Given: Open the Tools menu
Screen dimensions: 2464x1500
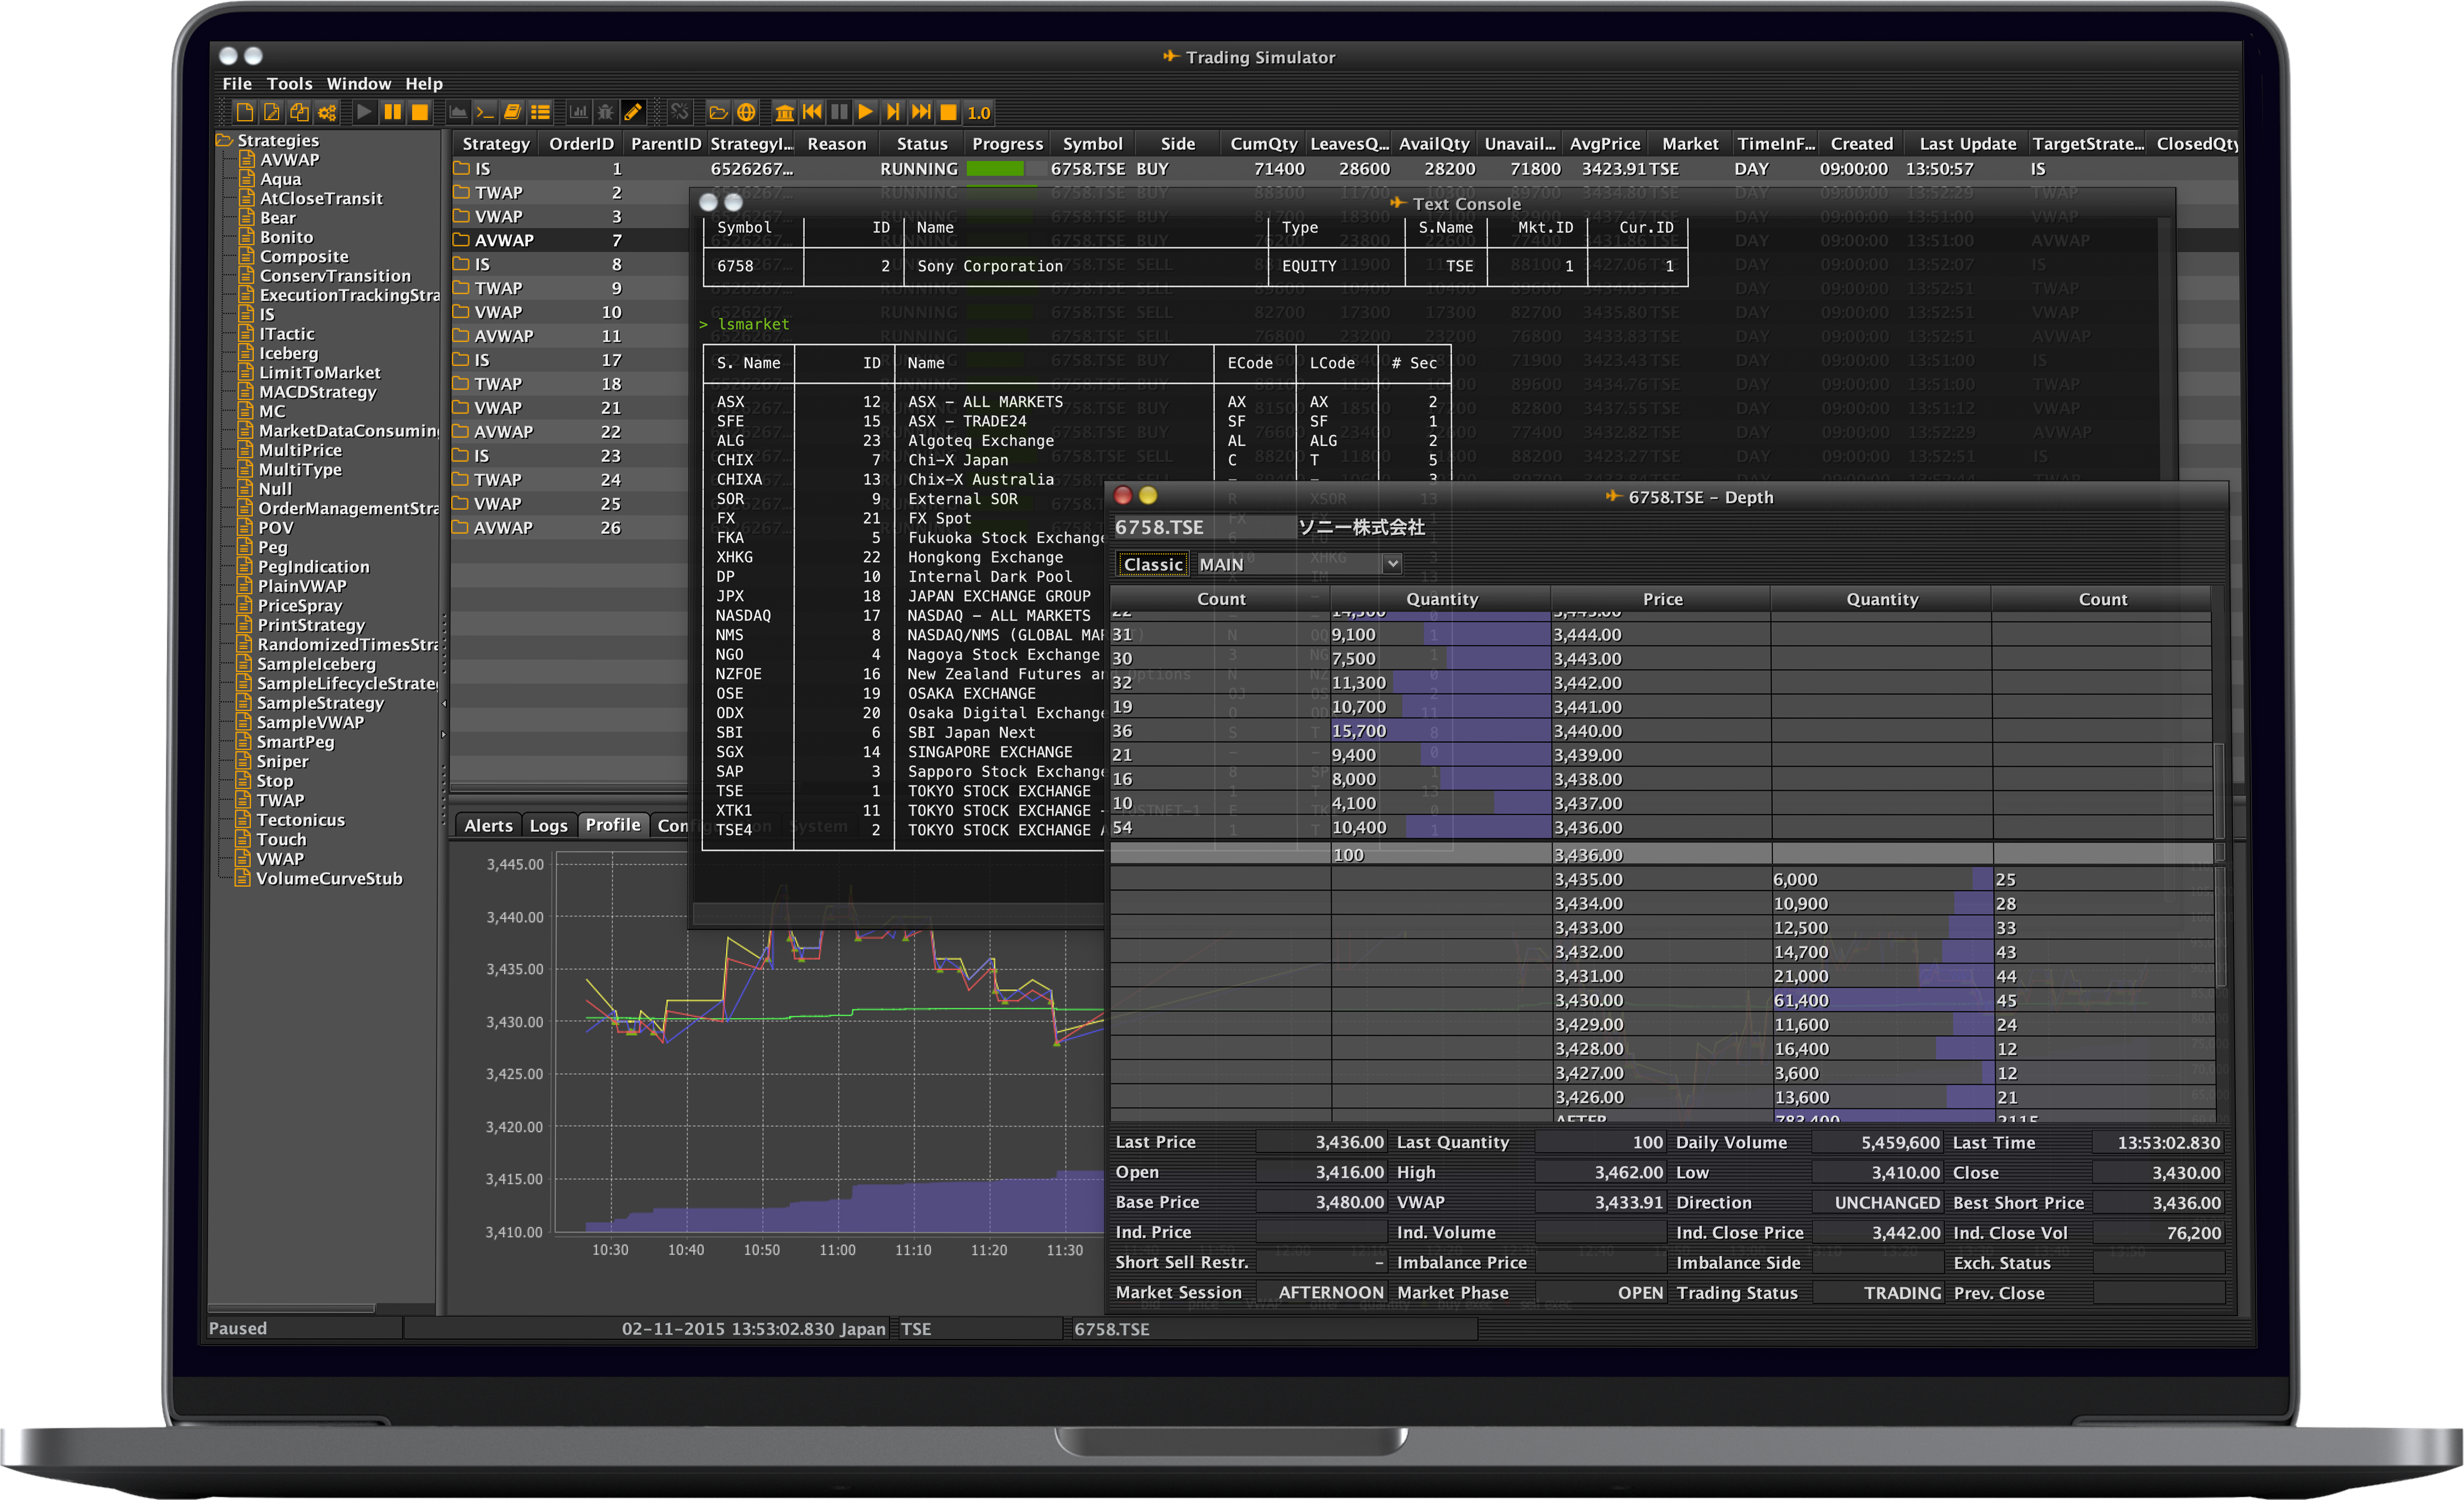Looking at the screenshot, I should click(x=289, y=84).
